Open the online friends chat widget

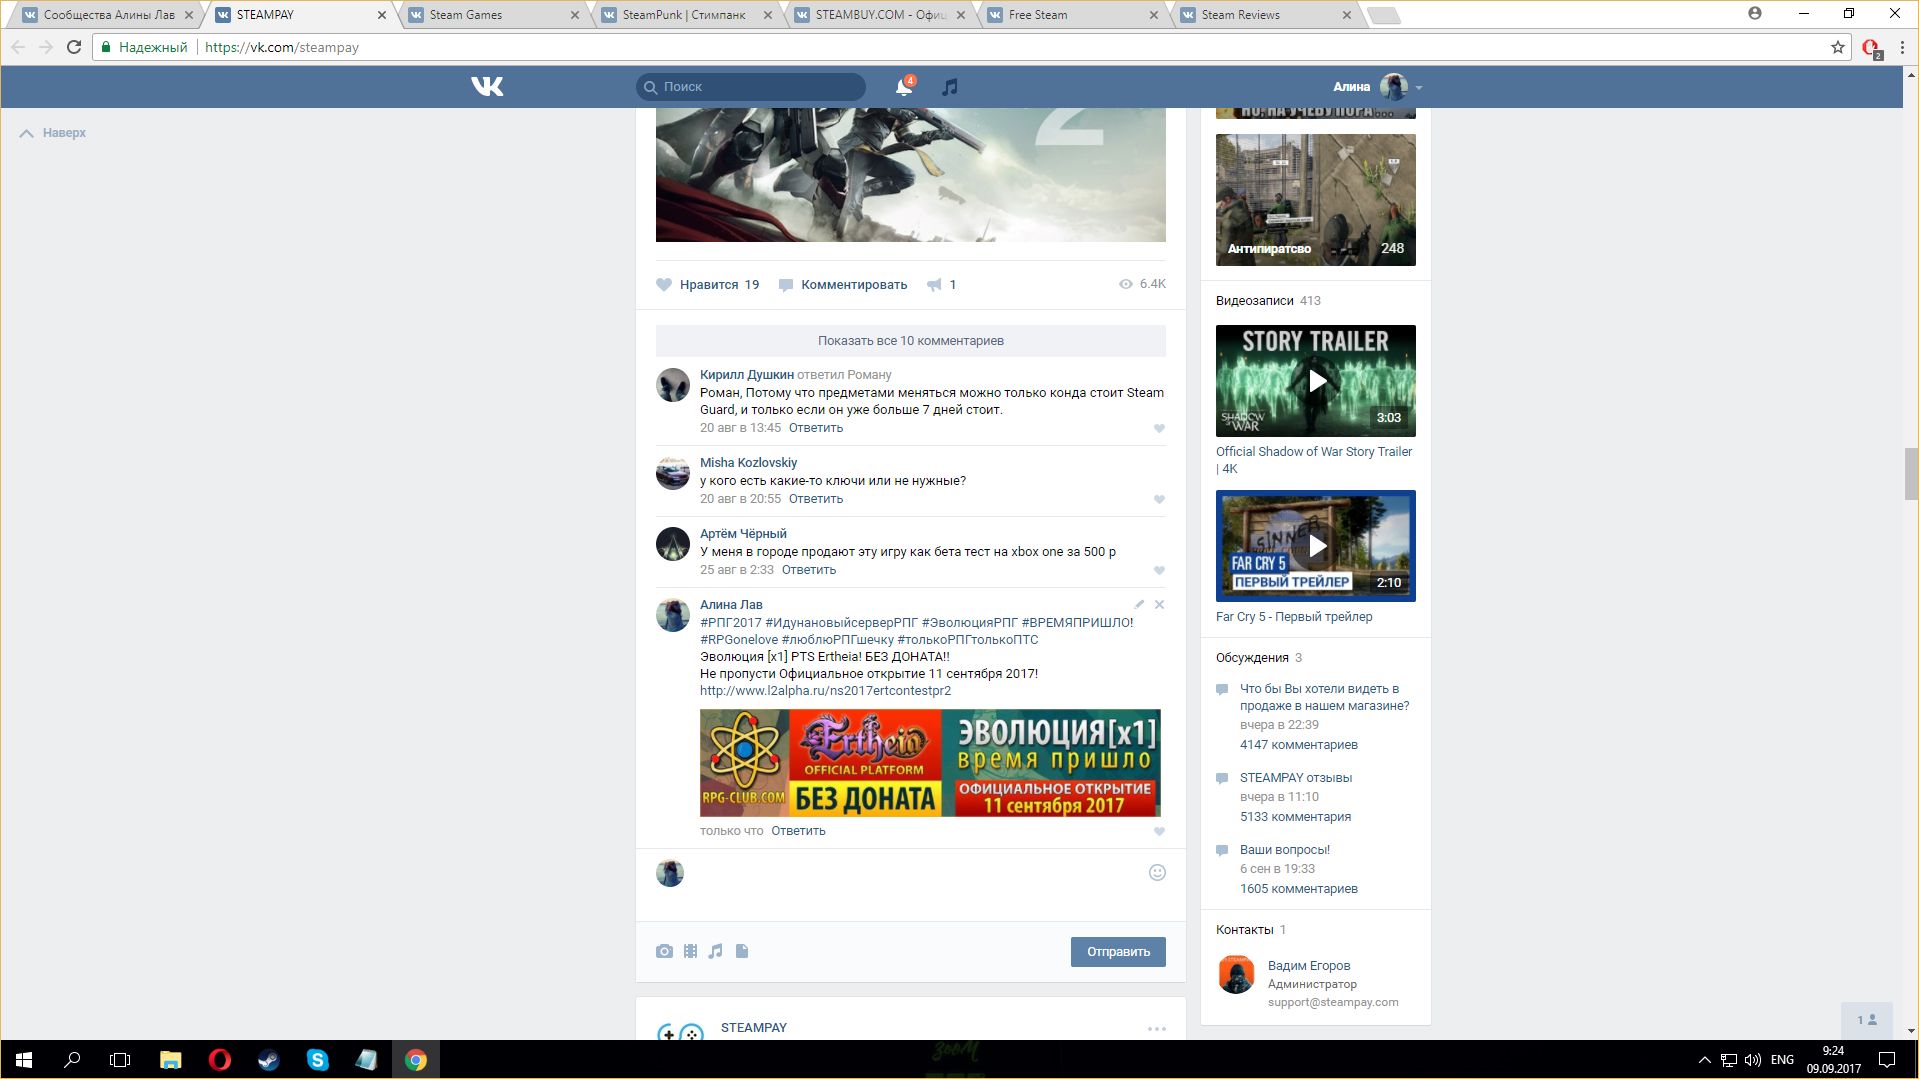[x=1867, y=1021]
